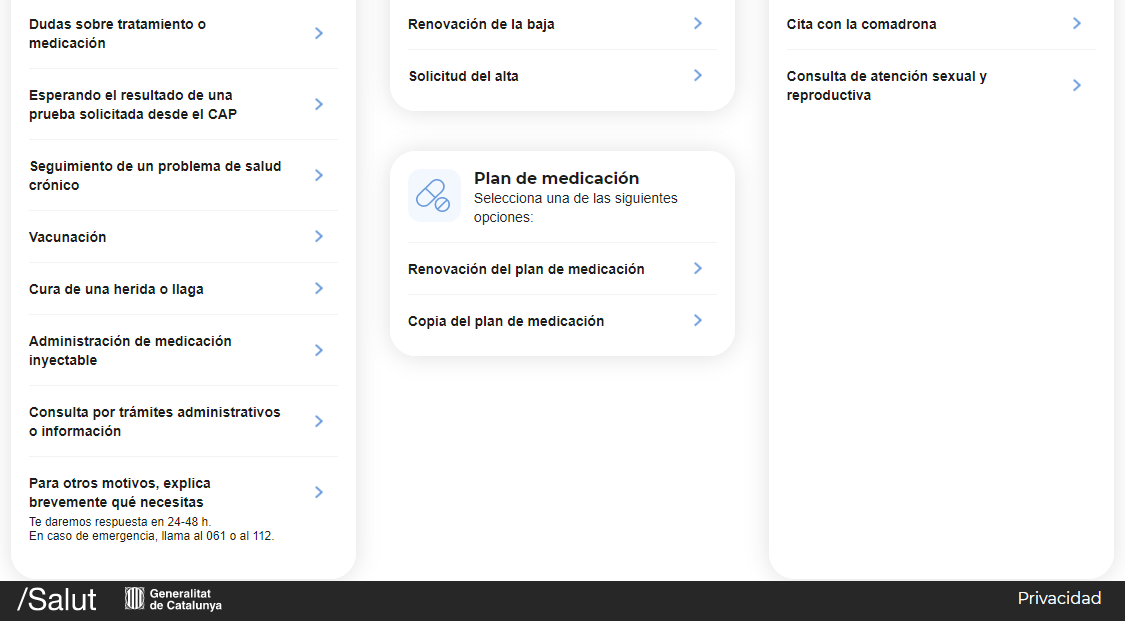This screenshot has height=621, width=1125.
Task: Click chevron for 'Seguimiento de un problema de salud crónico'
Action: [x=319, y=176]
